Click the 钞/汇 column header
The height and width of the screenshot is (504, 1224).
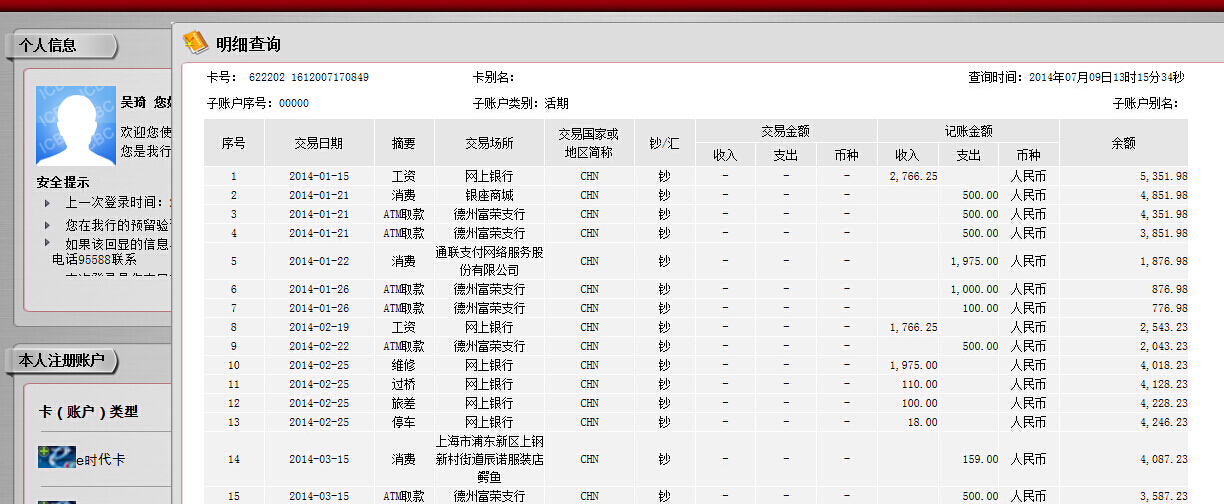(664, 143)
